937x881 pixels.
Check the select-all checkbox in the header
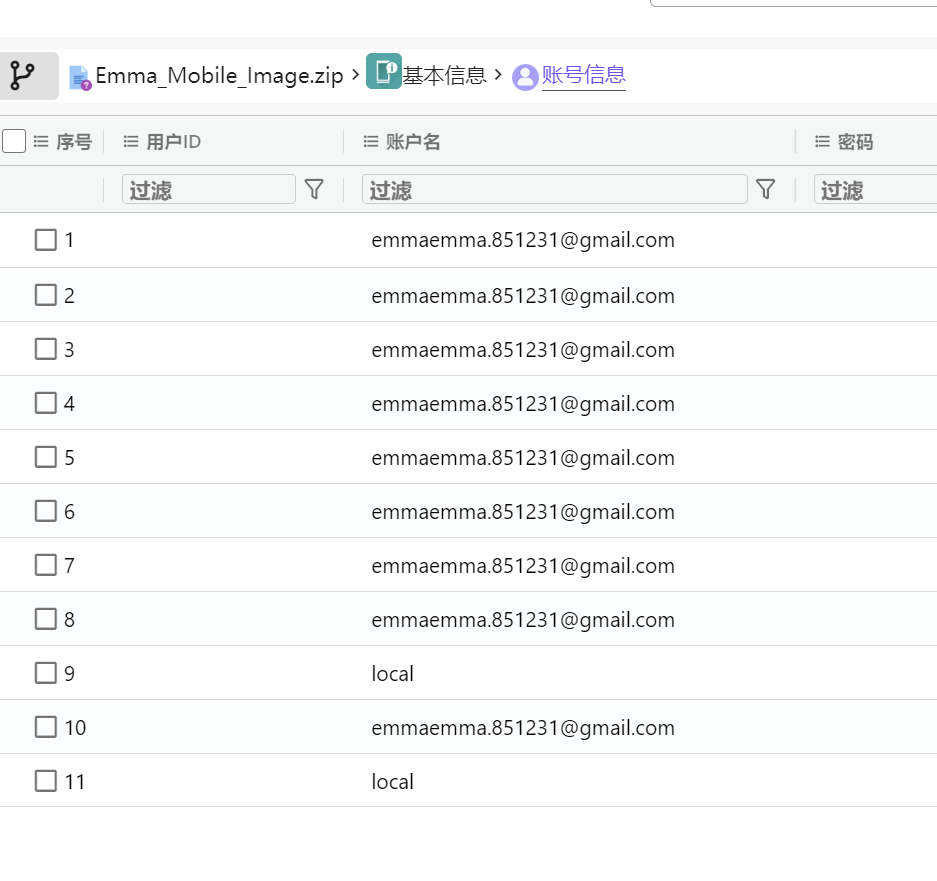(x=14, y=141)
